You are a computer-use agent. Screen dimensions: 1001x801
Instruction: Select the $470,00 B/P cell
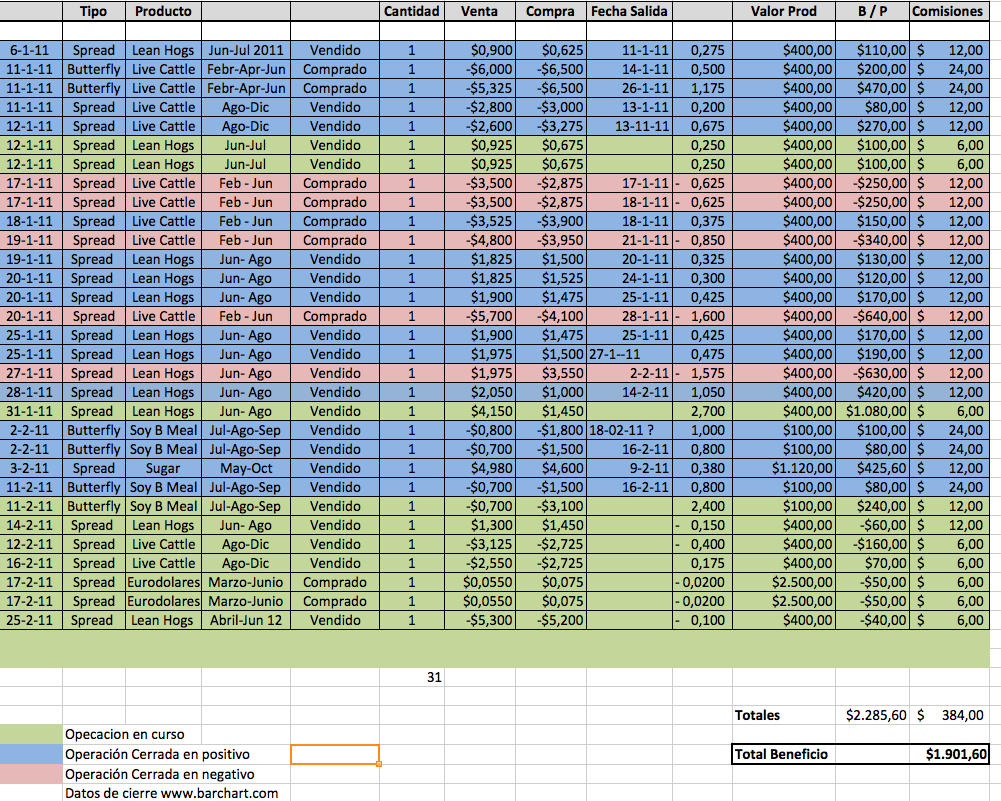(872, 88)
